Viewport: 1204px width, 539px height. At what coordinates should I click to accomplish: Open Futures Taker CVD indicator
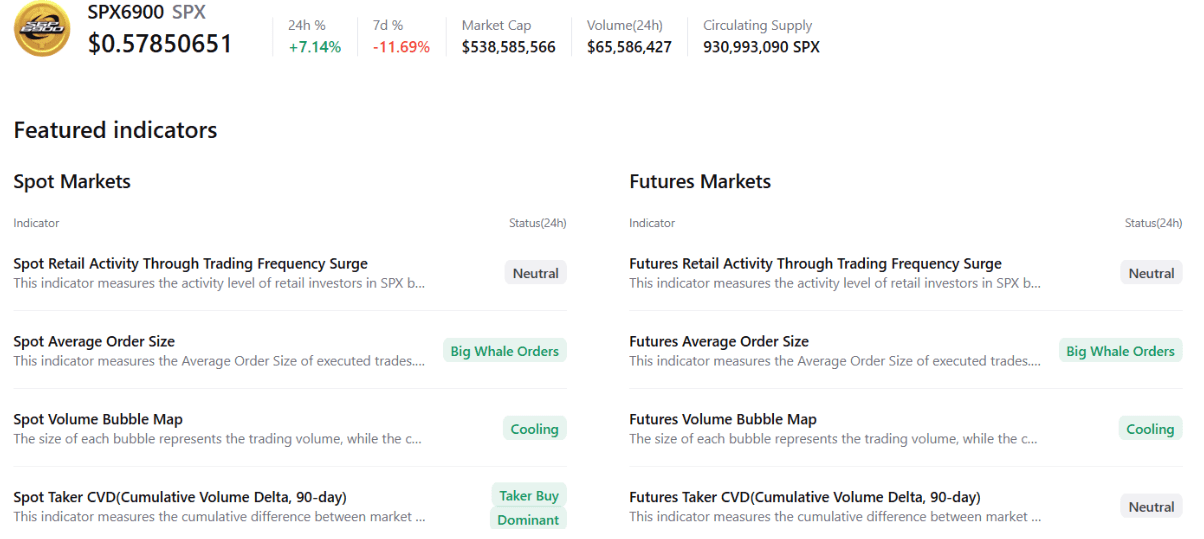(805, 497)
